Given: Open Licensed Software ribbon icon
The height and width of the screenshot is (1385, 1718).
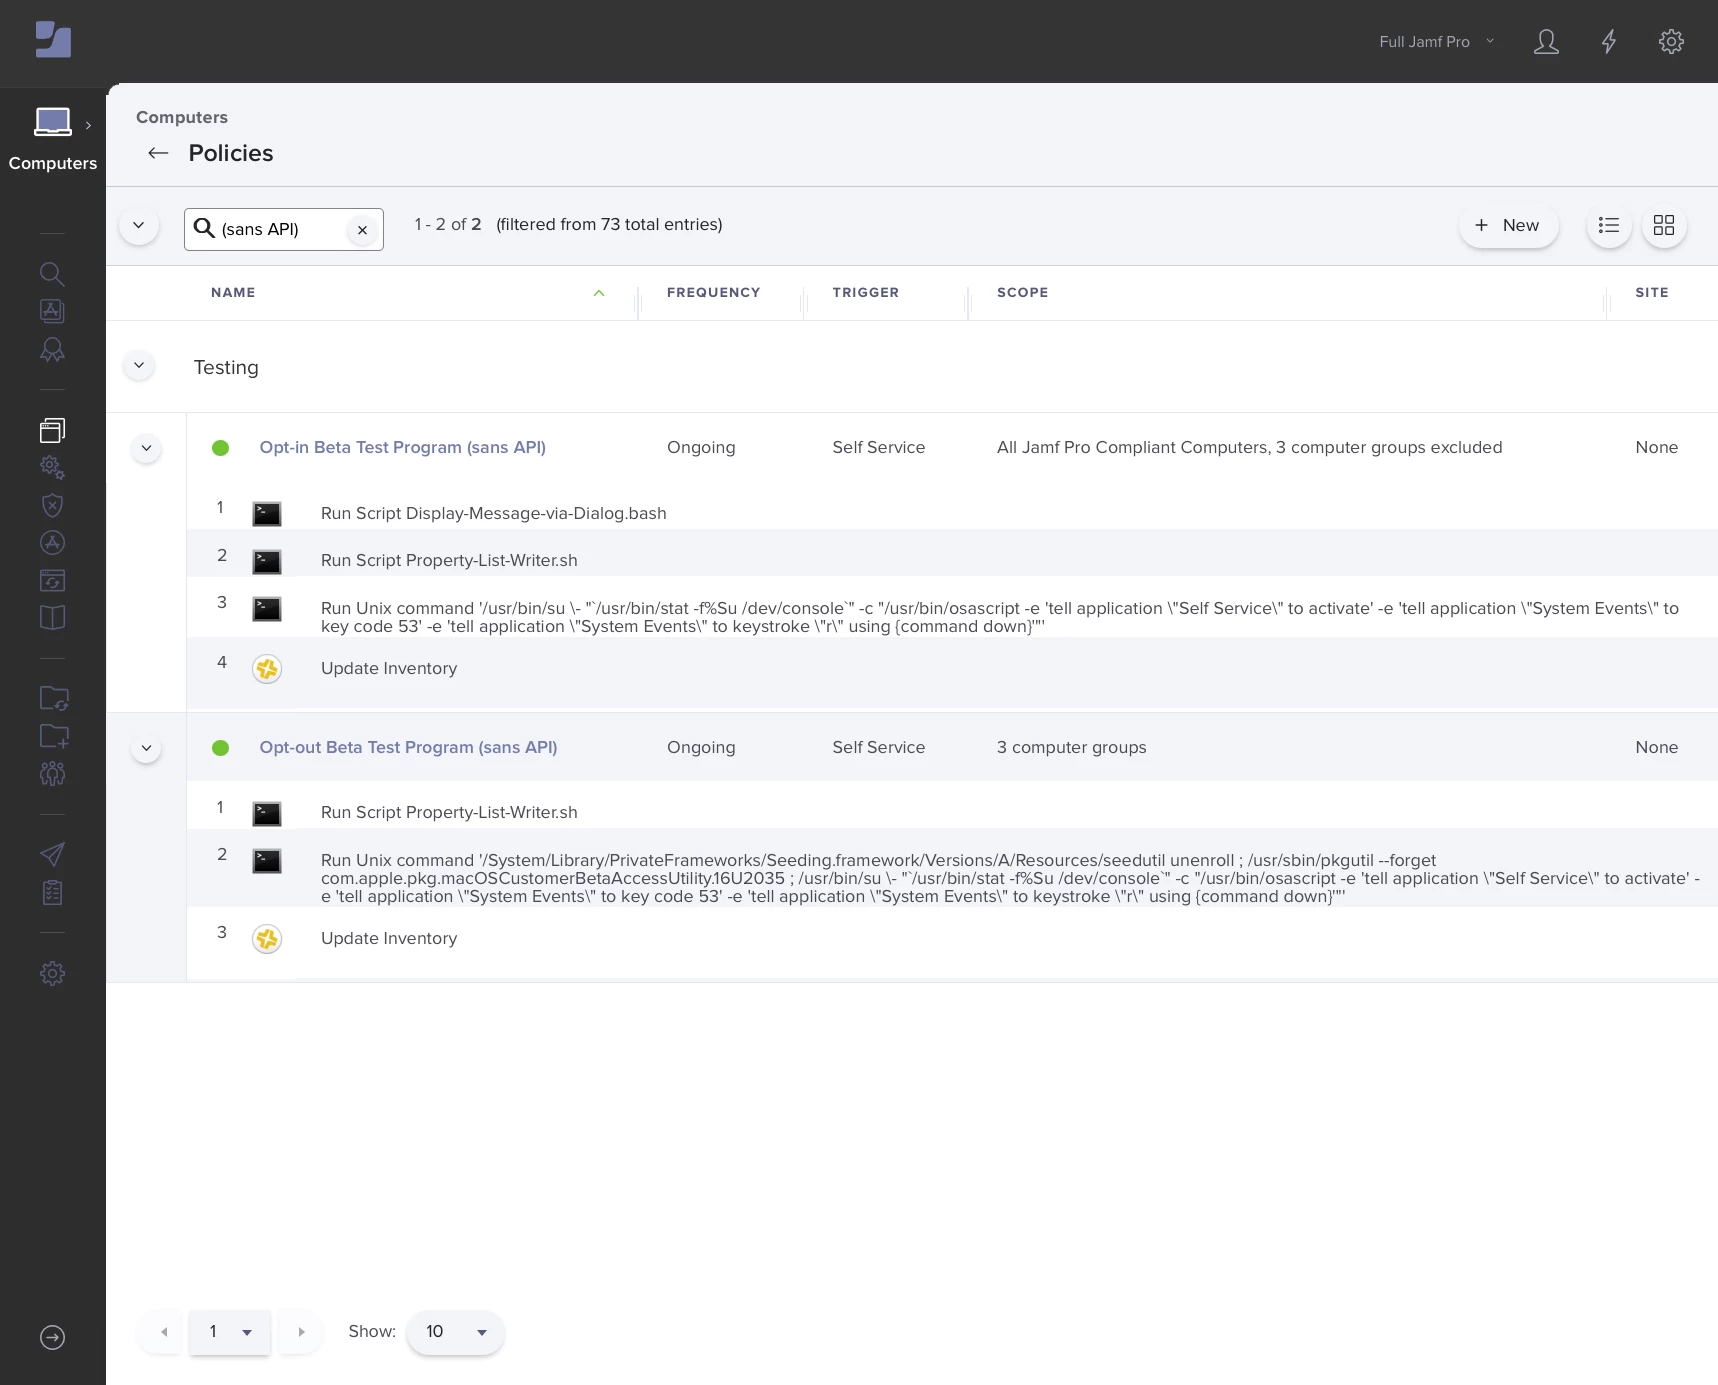Looking at the screenshot, I should tap(52, 350).
